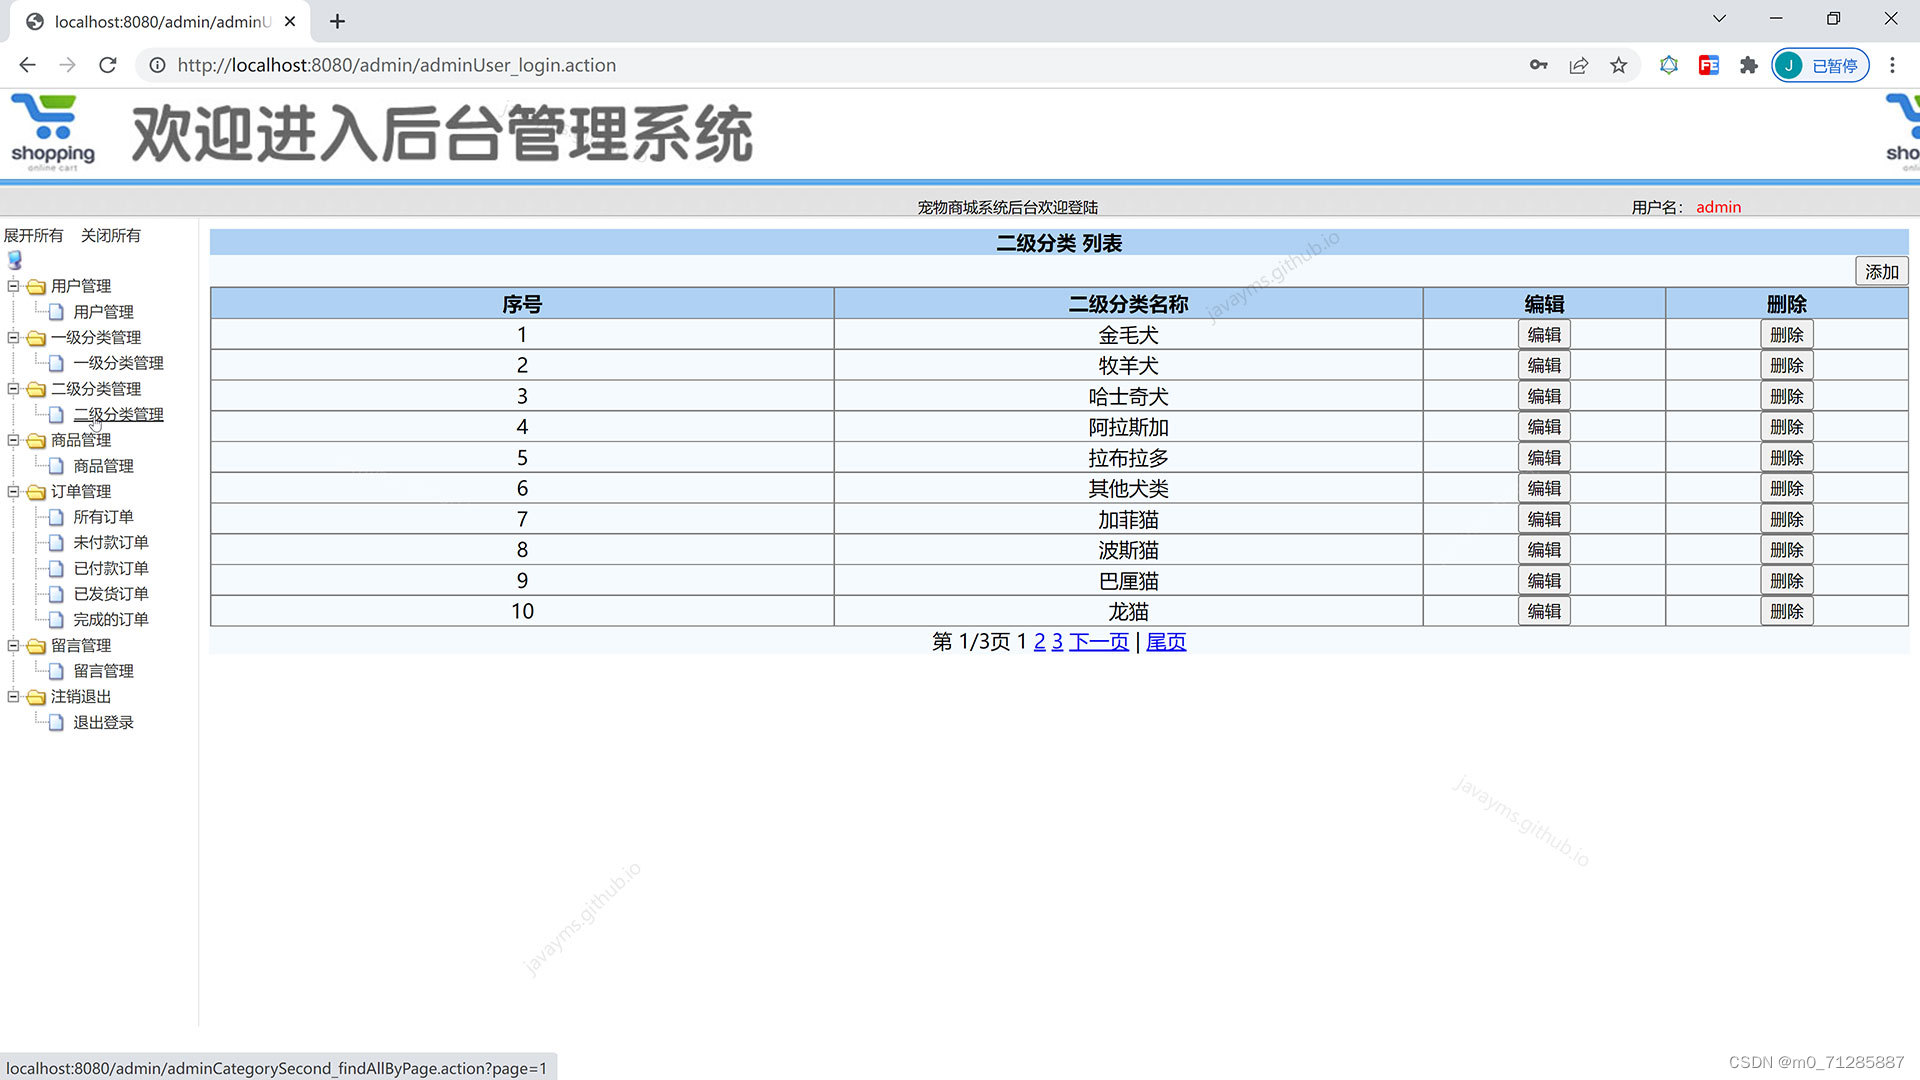The width and height of the screenshot is (1920, 1080).
Task: Collapse the 商品管理 tree node
Action: 13,439
